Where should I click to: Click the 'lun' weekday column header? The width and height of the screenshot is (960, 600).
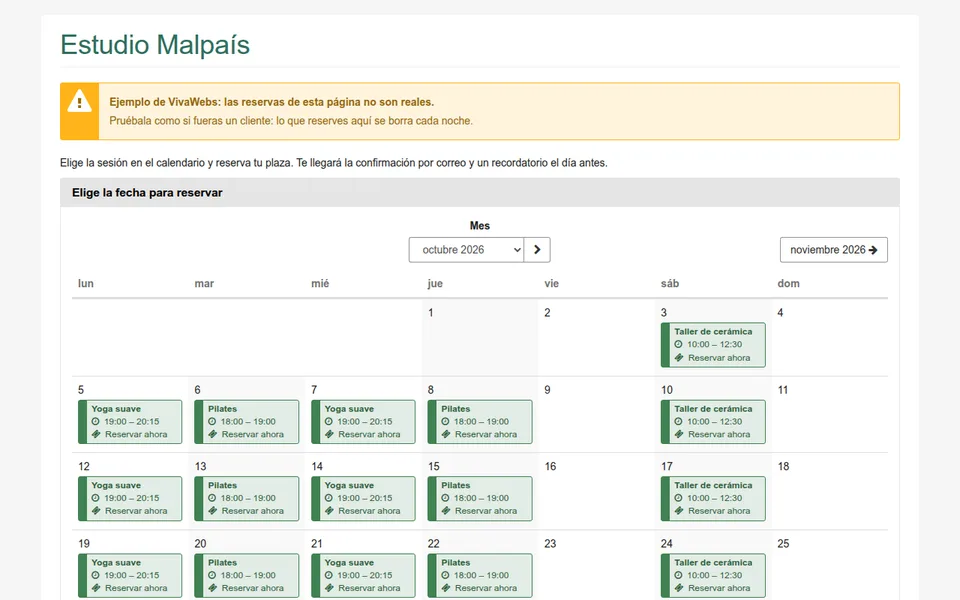[x=86, y=283]
